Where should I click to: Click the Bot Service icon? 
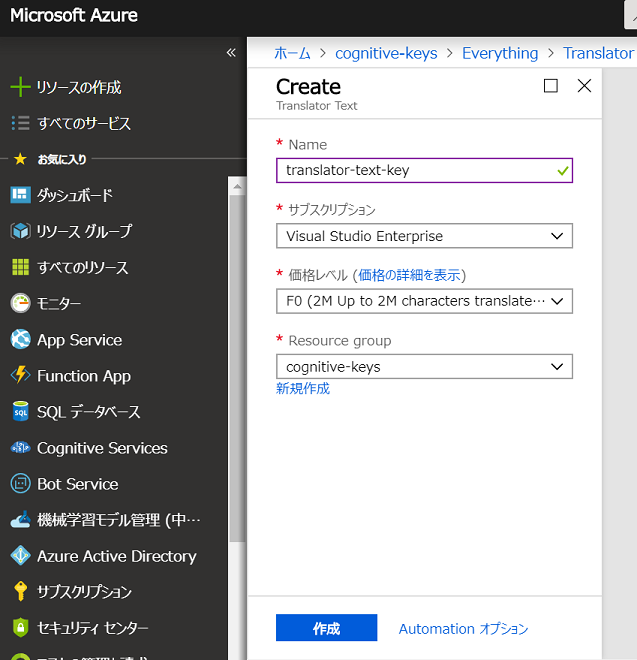tap(20, 484)
